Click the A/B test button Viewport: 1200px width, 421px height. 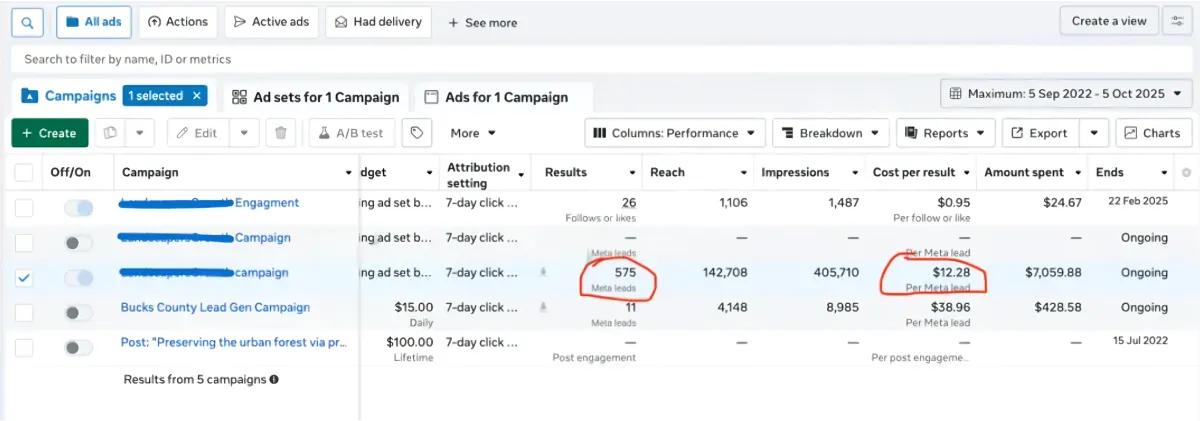click(x=352, y=133)
